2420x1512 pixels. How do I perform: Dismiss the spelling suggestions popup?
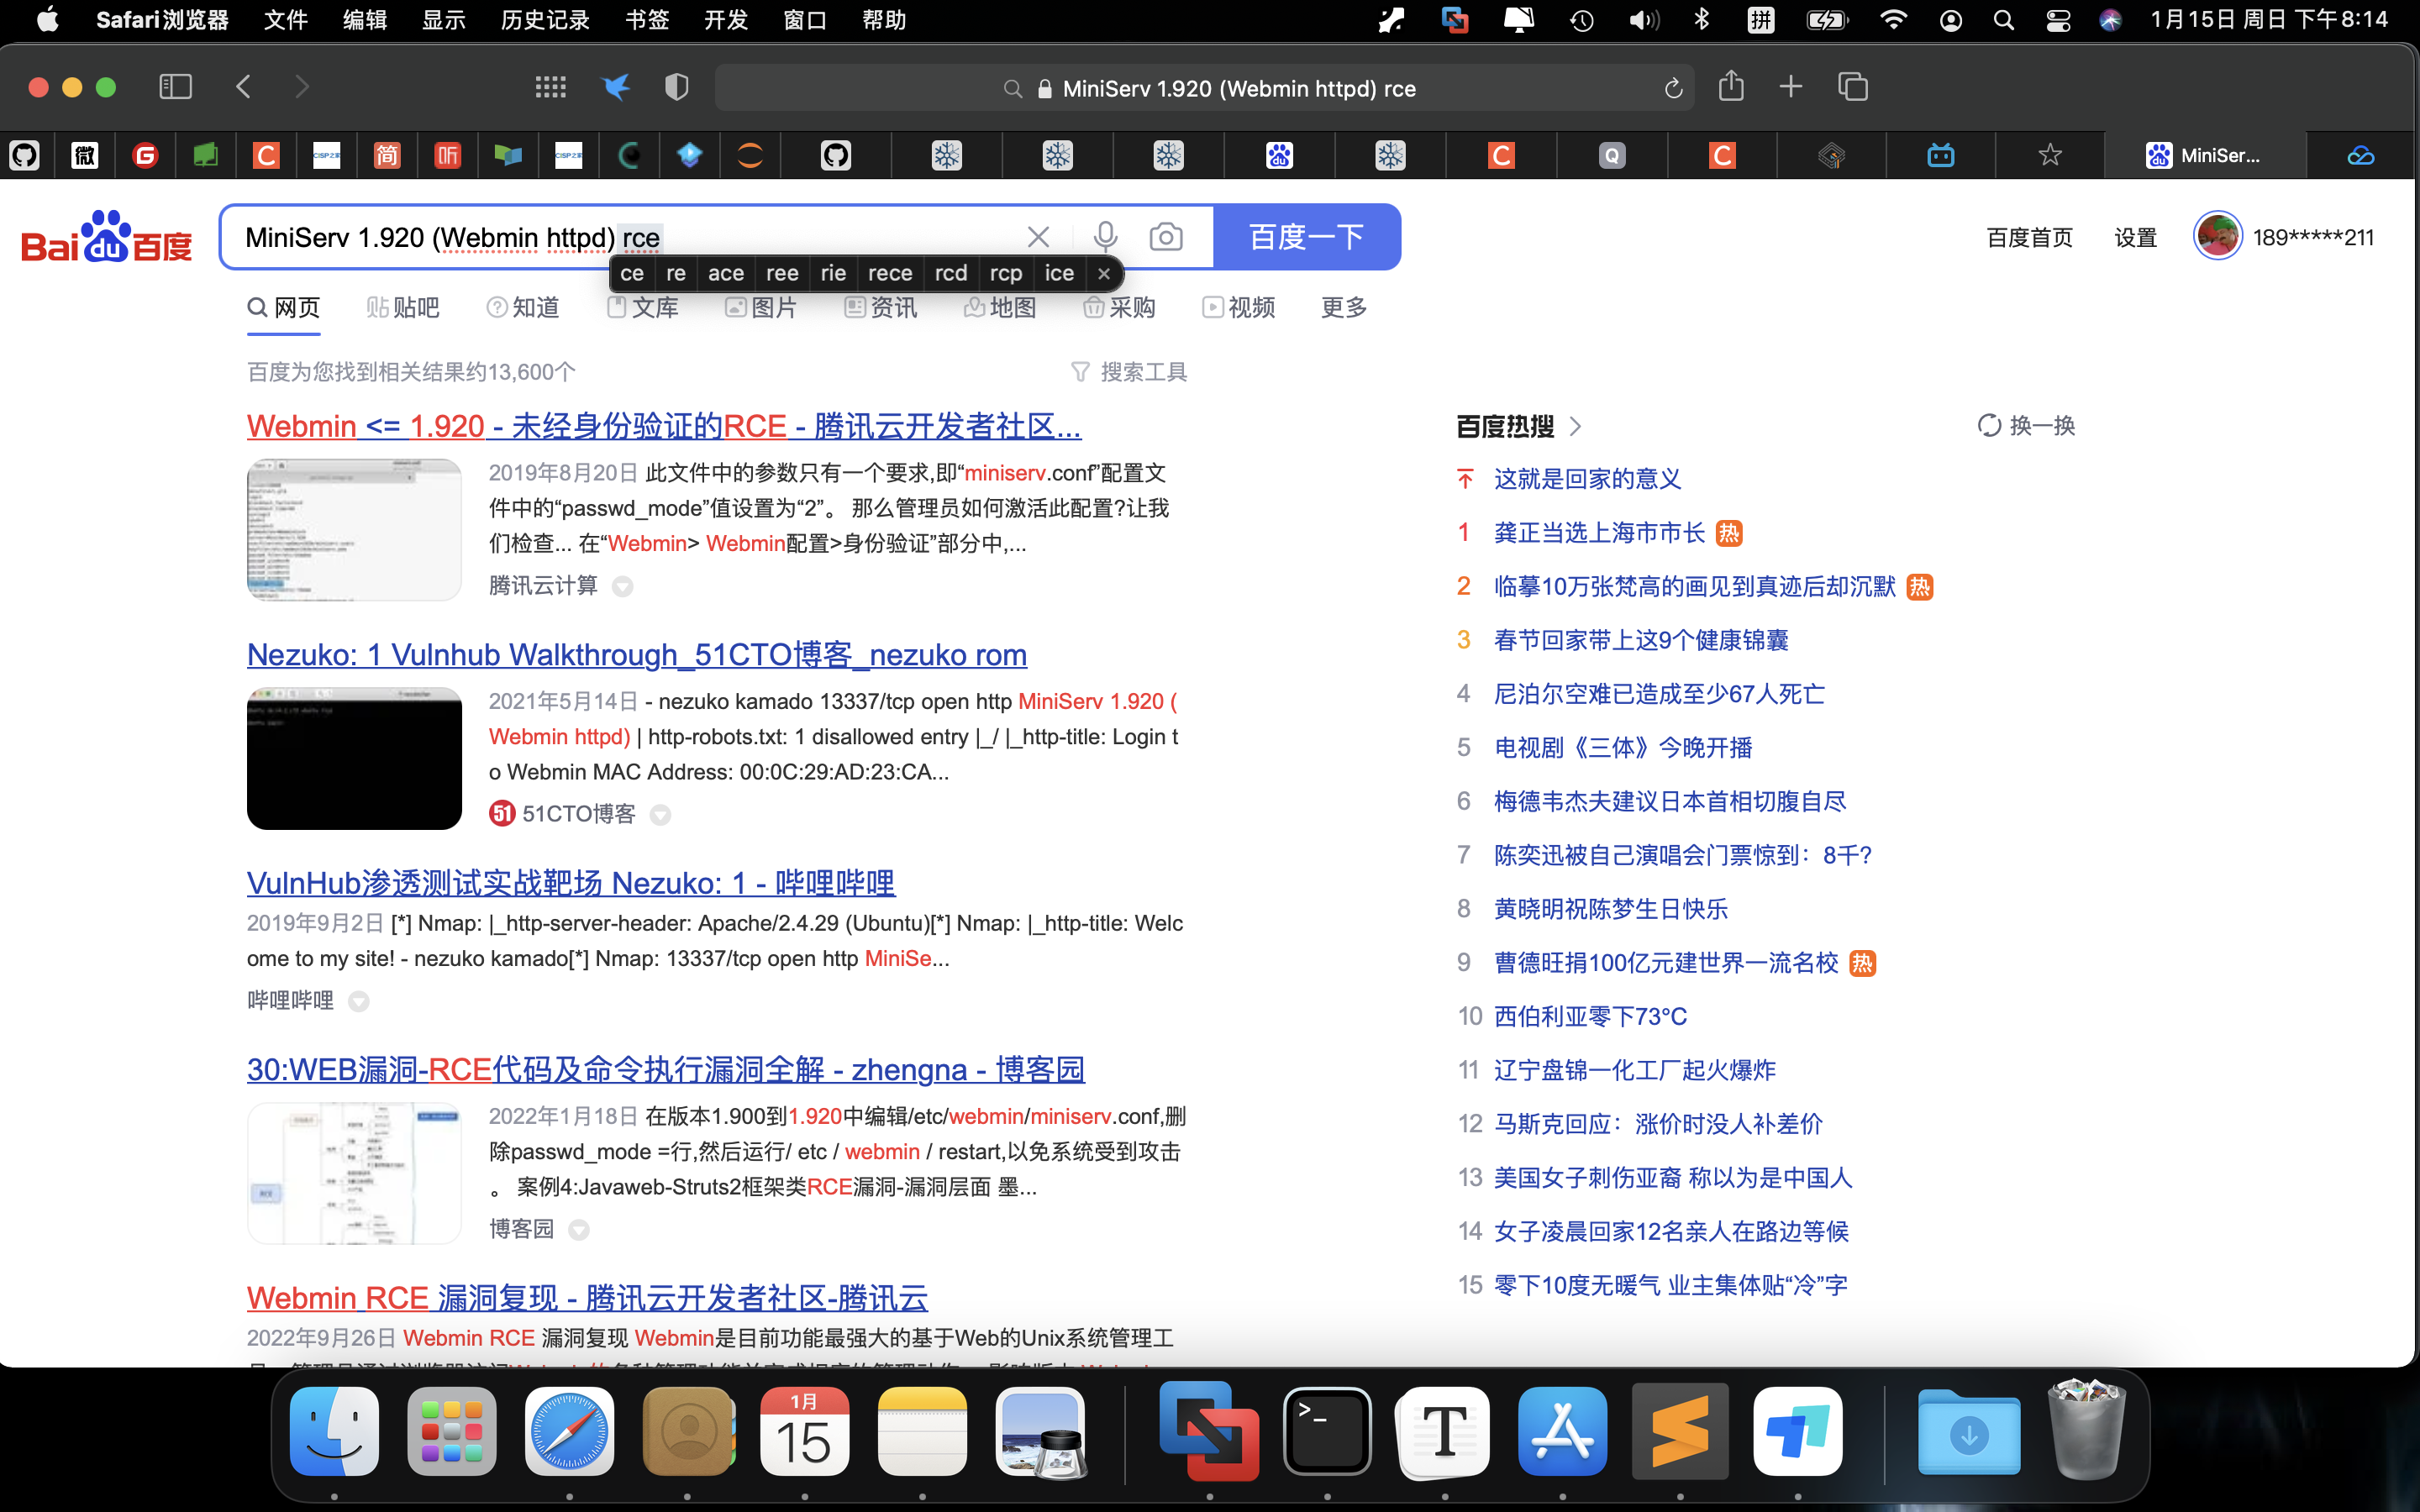tap(1104, 273)
